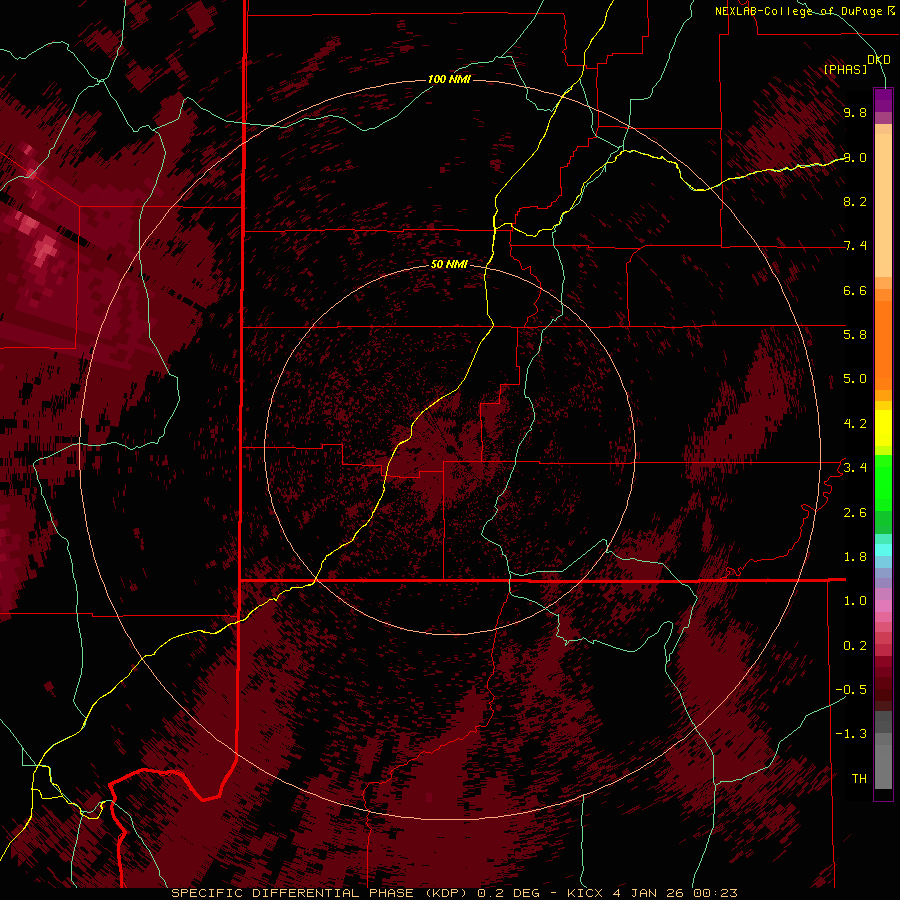Click the 2.6 scale value

[x=855, y=513]
